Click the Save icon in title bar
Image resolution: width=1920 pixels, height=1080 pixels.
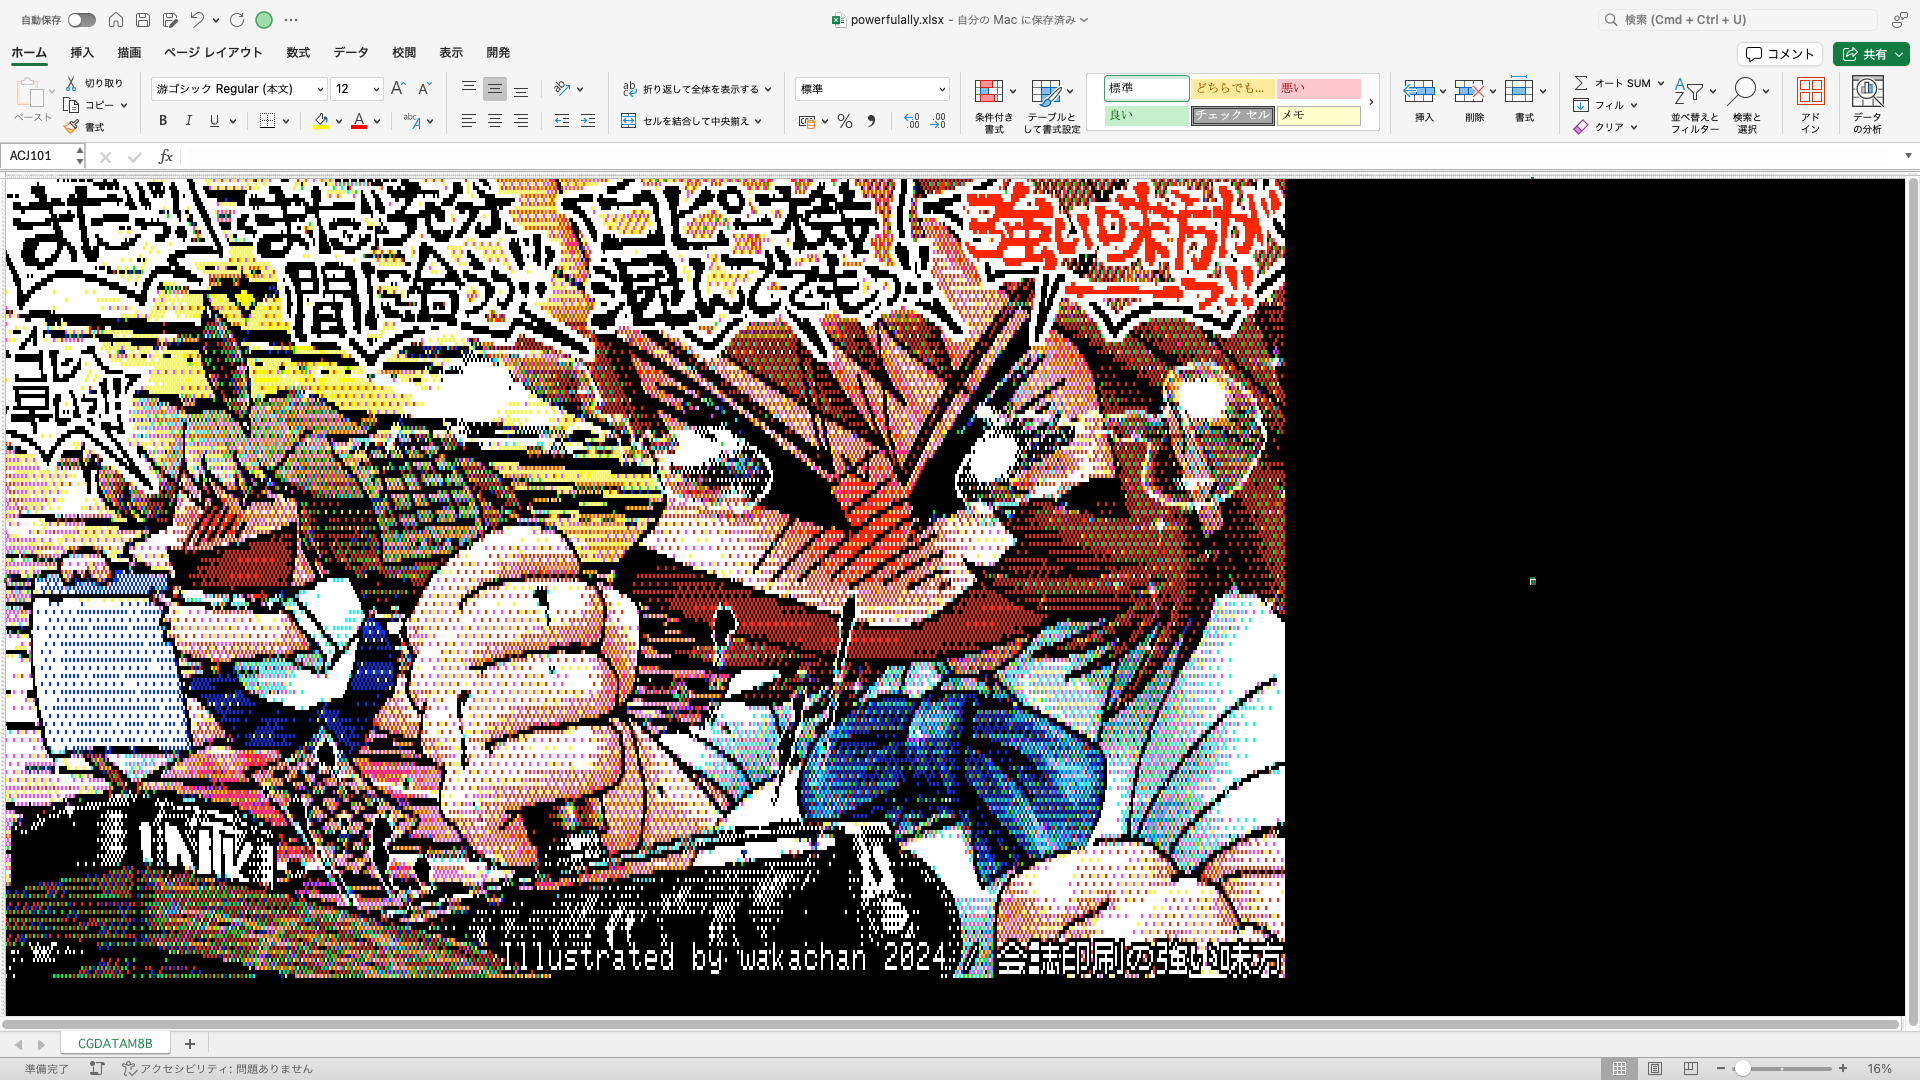click(x=143, y=20)
